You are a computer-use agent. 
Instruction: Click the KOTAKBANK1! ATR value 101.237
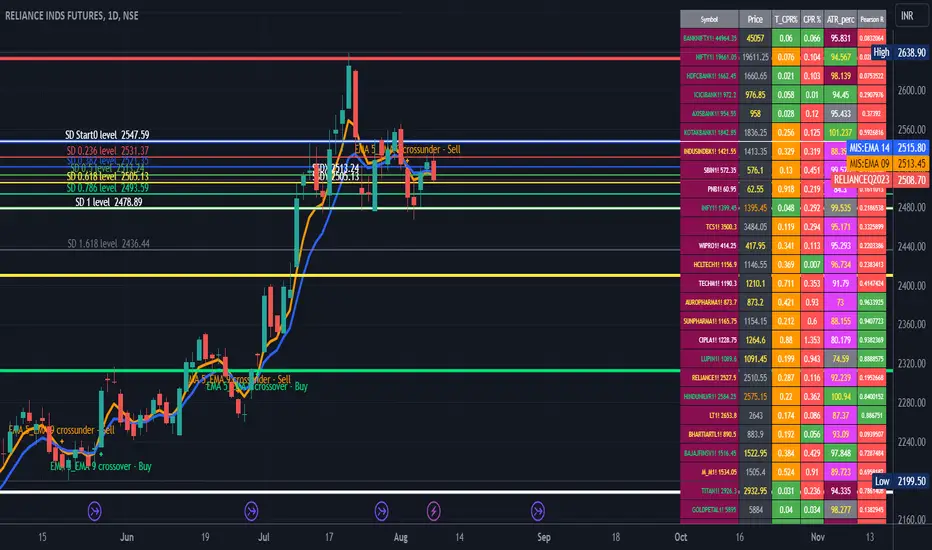[840, 133]
